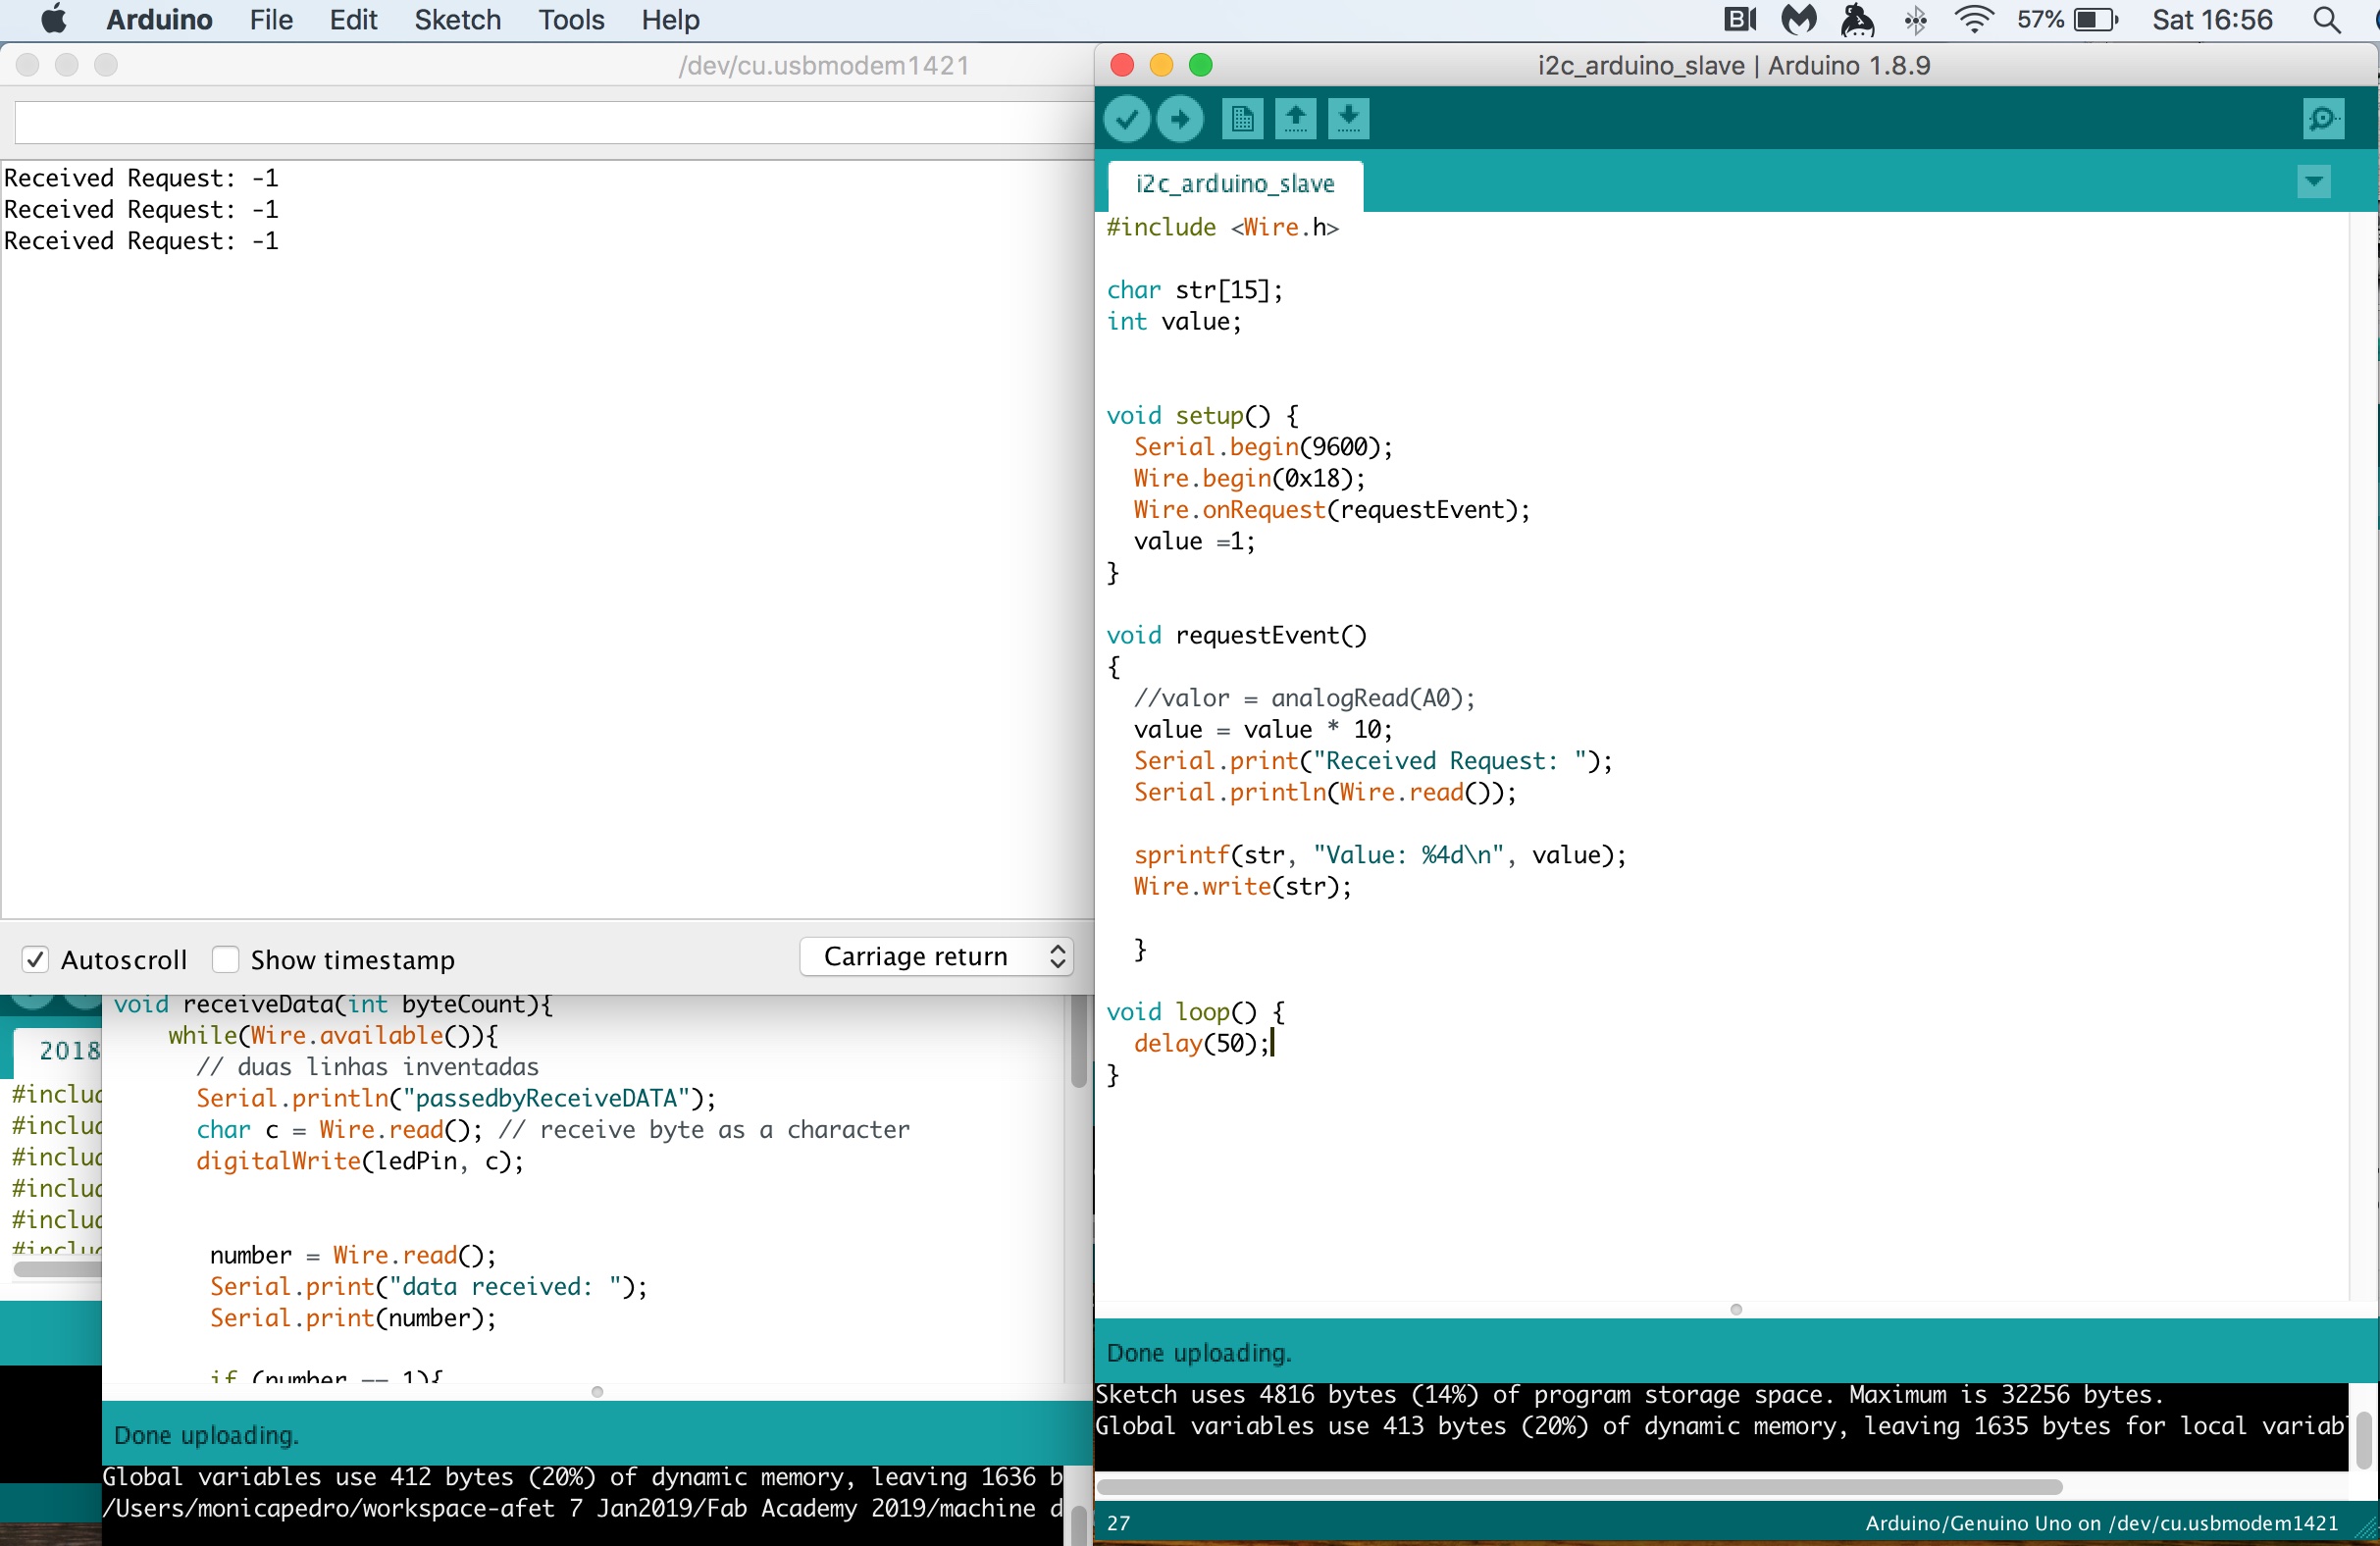Open a sketch with Open icon
2380x1546 pixels.
[1295, 119]
